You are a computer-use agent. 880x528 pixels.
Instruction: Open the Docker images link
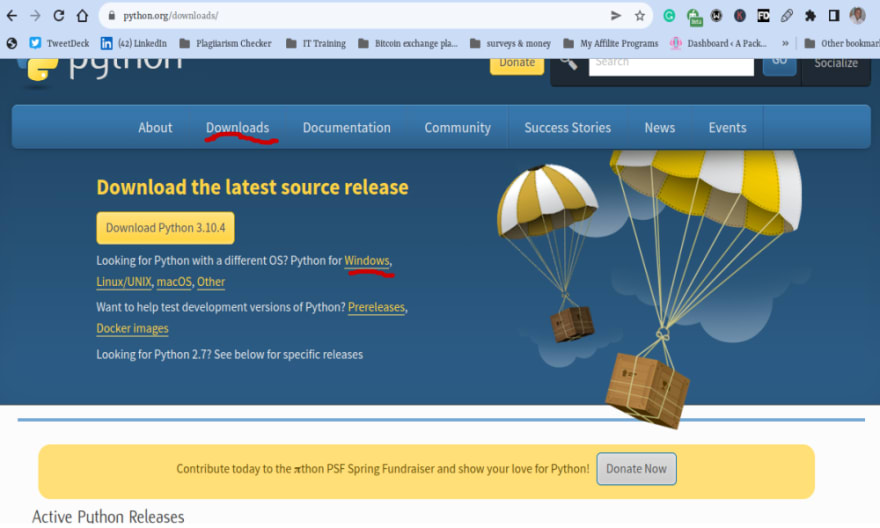132,328
